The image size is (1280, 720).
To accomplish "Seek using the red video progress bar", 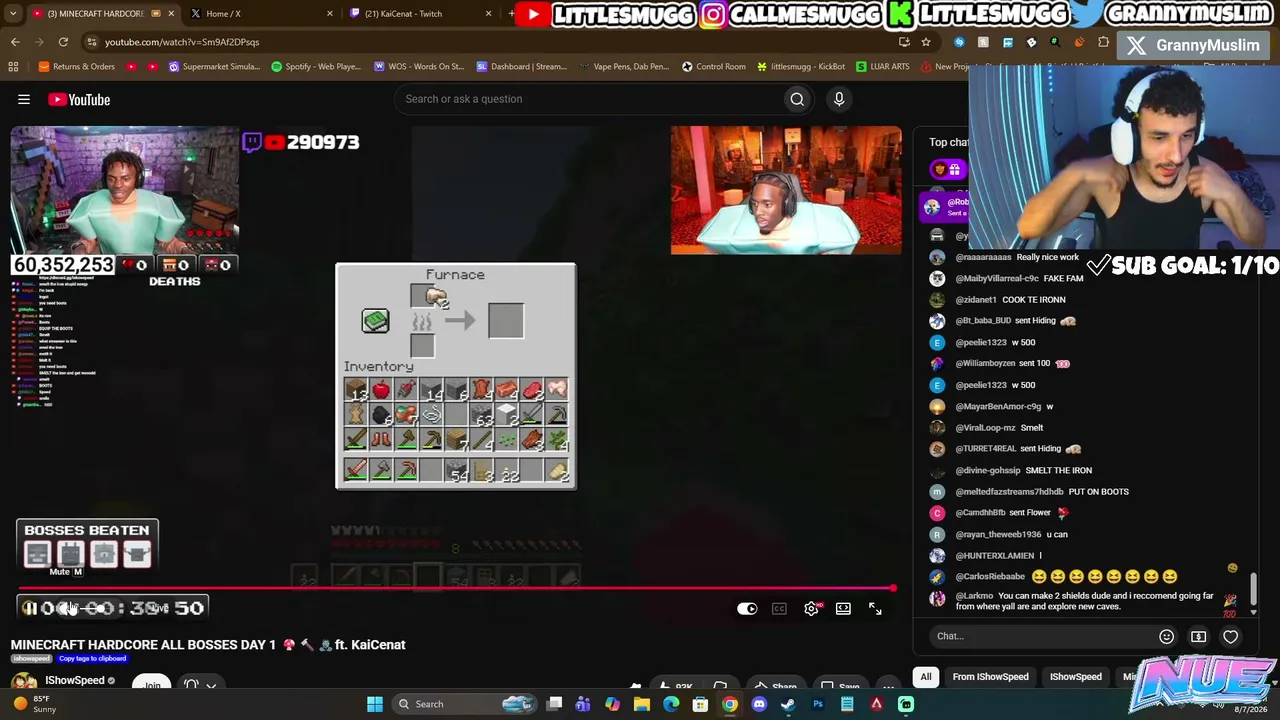I will click(x=457, y=589).
